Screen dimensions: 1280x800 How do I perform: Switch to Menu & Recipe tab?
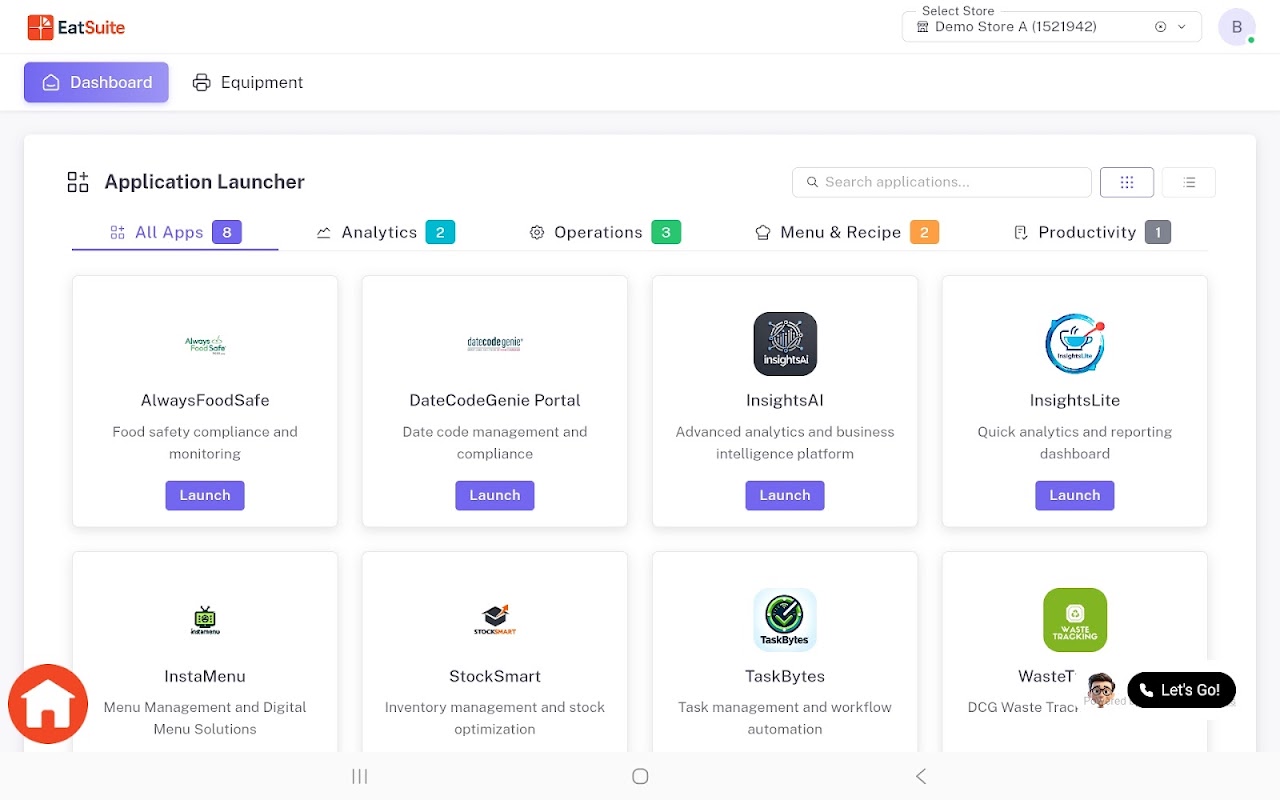846,232
